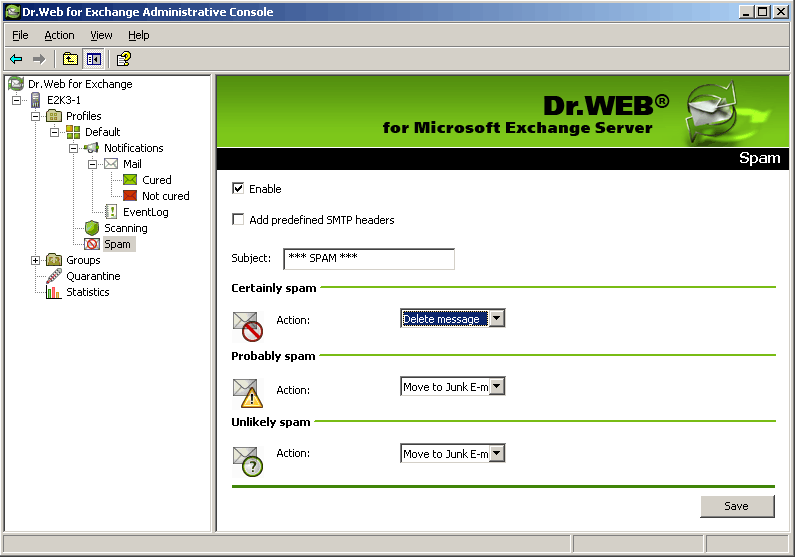Select the Cured tree label
The width and height of the screenshot is (795, 557).
(x=157, y=180)
